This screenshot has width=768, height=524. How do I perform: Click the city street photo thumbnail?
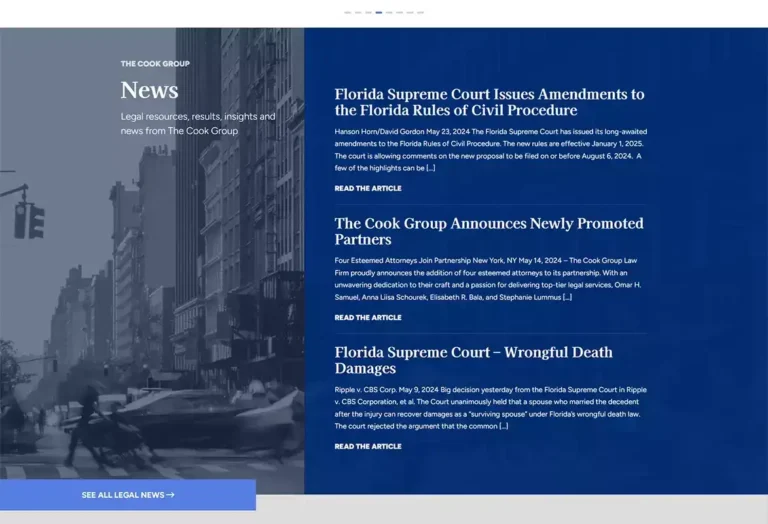pos(152,261)
